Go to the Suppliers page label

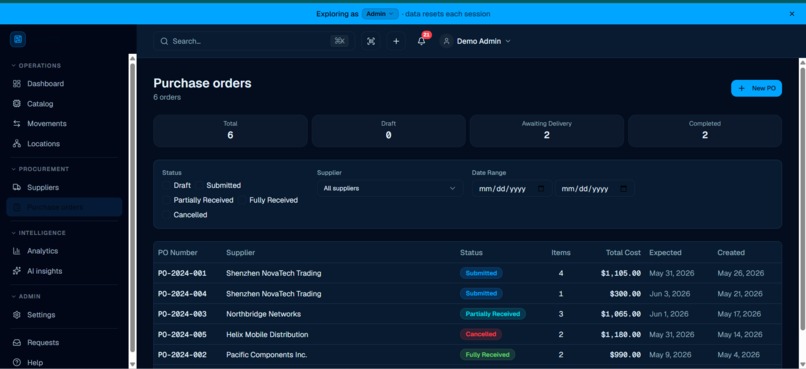pos(43,188)
